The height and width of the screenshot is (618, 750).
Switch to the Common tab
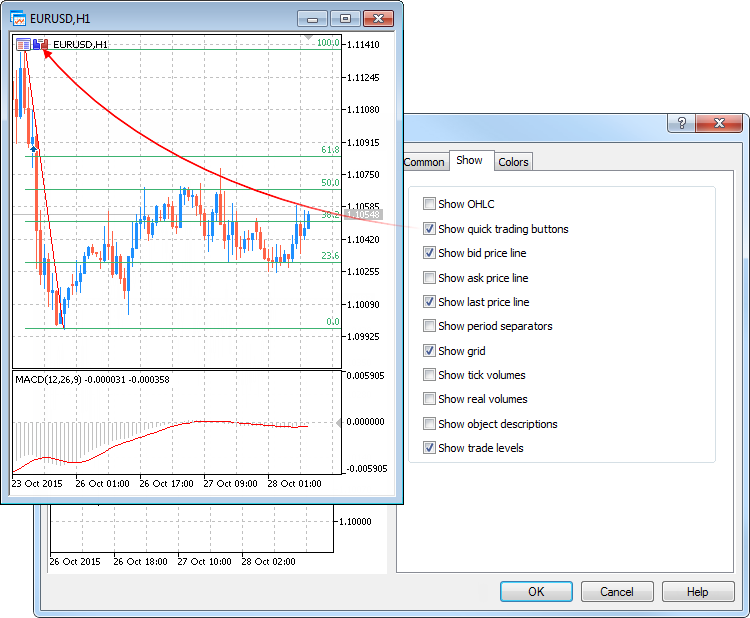point(424,162)
